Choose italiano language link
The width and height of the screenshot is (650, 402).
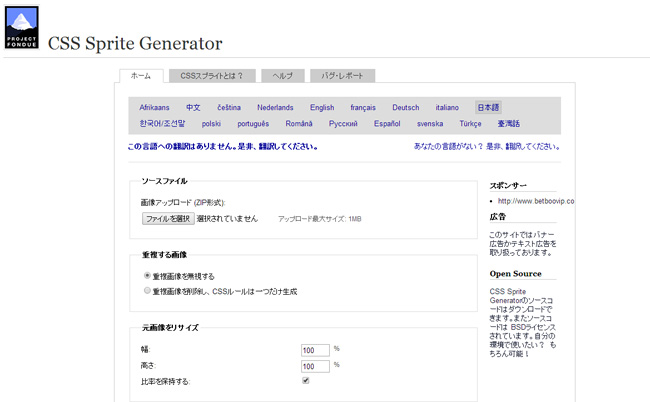447,108
